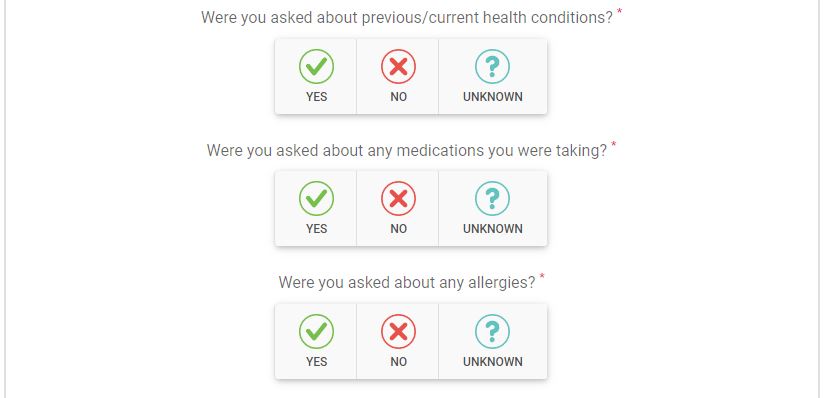The width and height of the screenshot is (826, 398).
Task: Pick UNKNOWN label for asked about allergies
Action: click(493, 362)
